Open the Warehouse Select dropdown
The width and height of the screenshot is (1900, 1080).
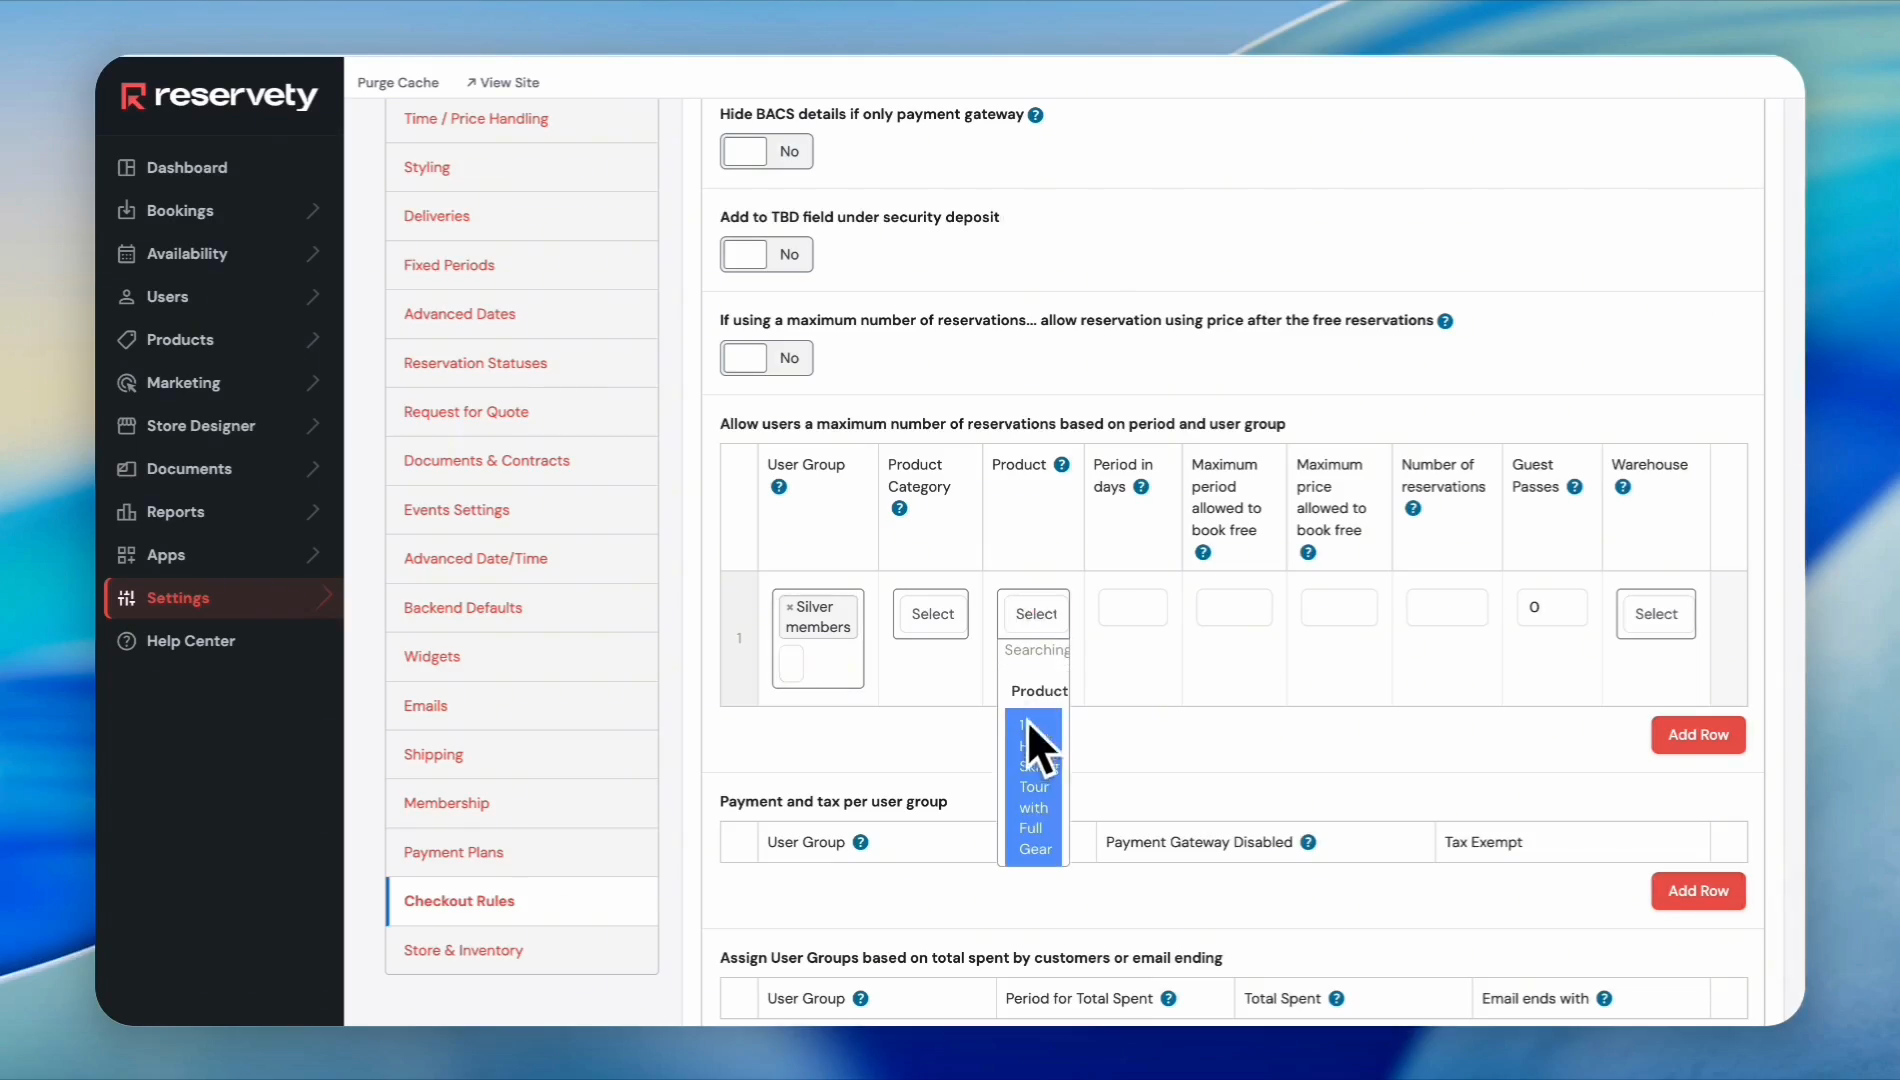[x=1655, y=614]
